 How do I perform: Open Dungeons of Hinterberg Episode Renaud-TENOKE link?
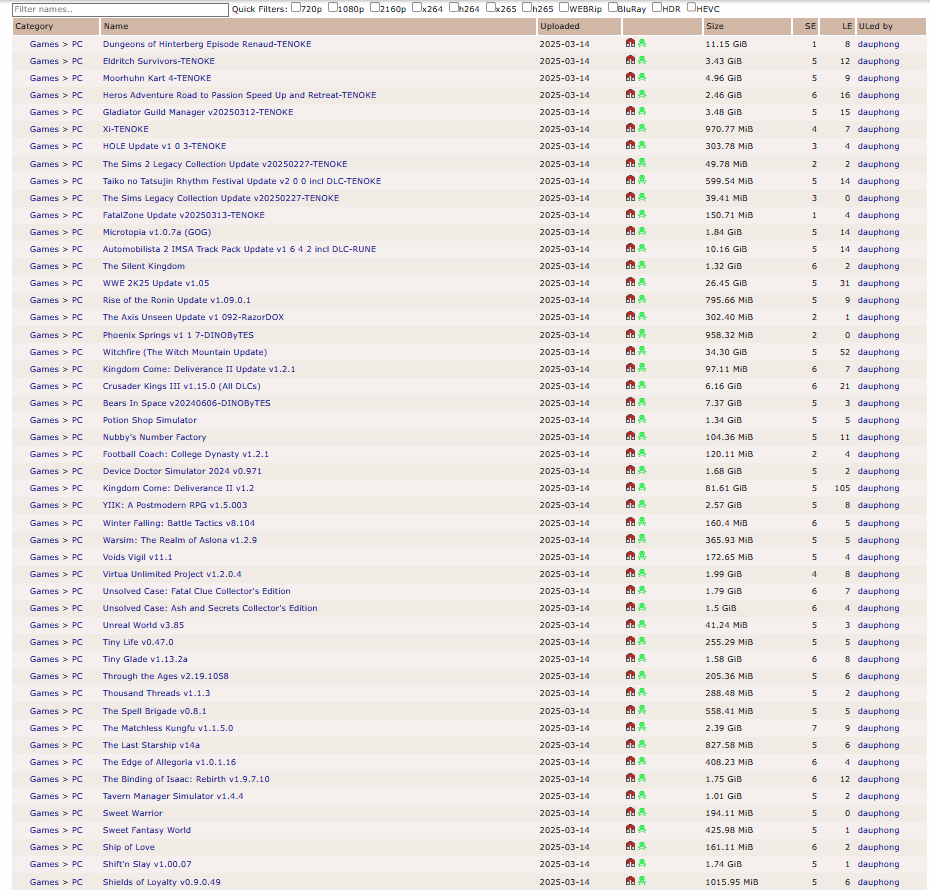click(x=207, y=44)
